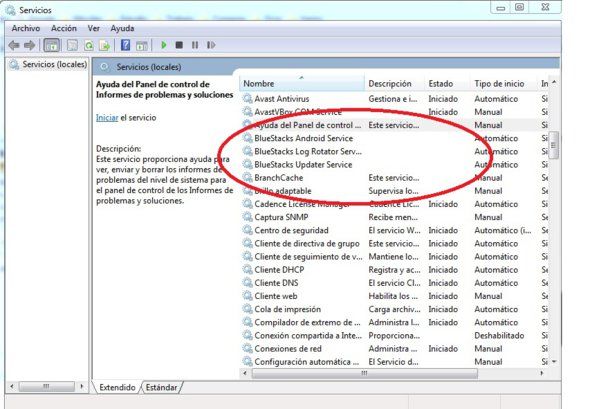The height and width of the screenshot is (409, 599).
Task: Switch to the Estándar tab
Action: point(162,387)
